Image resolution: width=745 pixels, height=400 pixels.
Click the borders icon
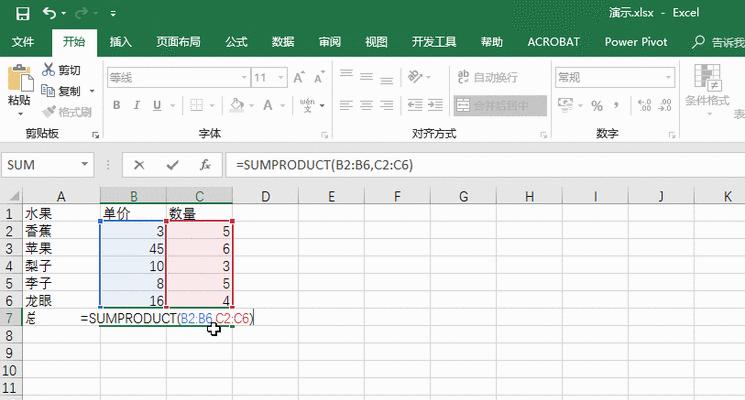point(196,105)
